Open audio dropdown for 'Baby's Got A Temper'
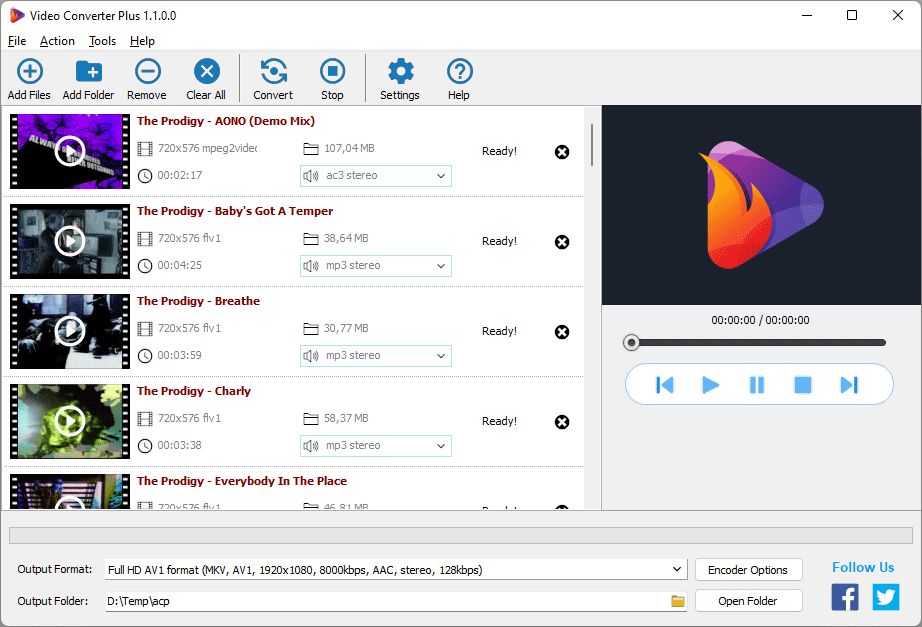The image size is (922, 627). pos(442,265)
